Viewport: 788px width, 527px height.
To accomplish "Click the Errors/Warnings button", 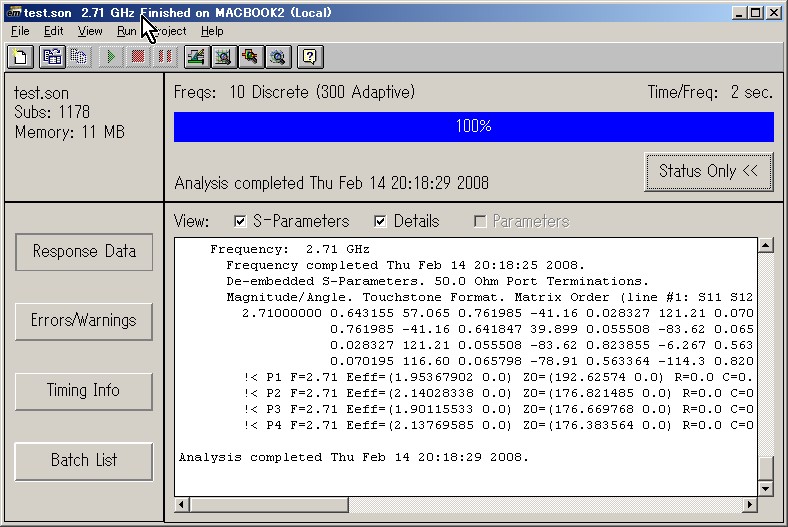I will (84, 322).
